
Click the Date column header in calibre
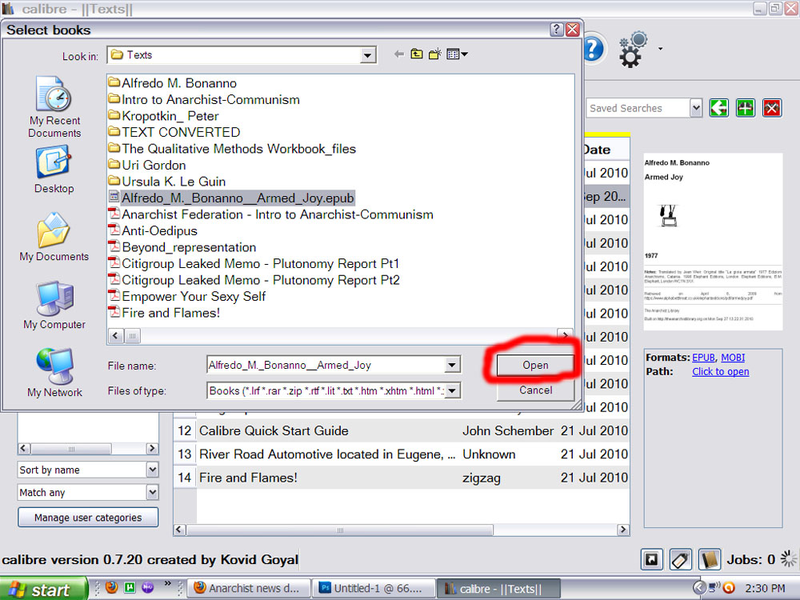(607, 149)
